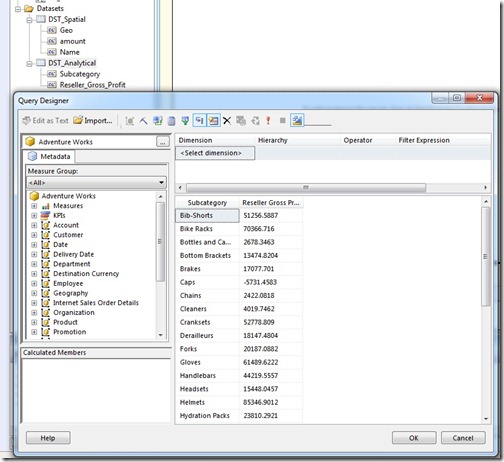Click the Adventure Works cube icon at top
504x462 pixels.
(x=30, y=142)
